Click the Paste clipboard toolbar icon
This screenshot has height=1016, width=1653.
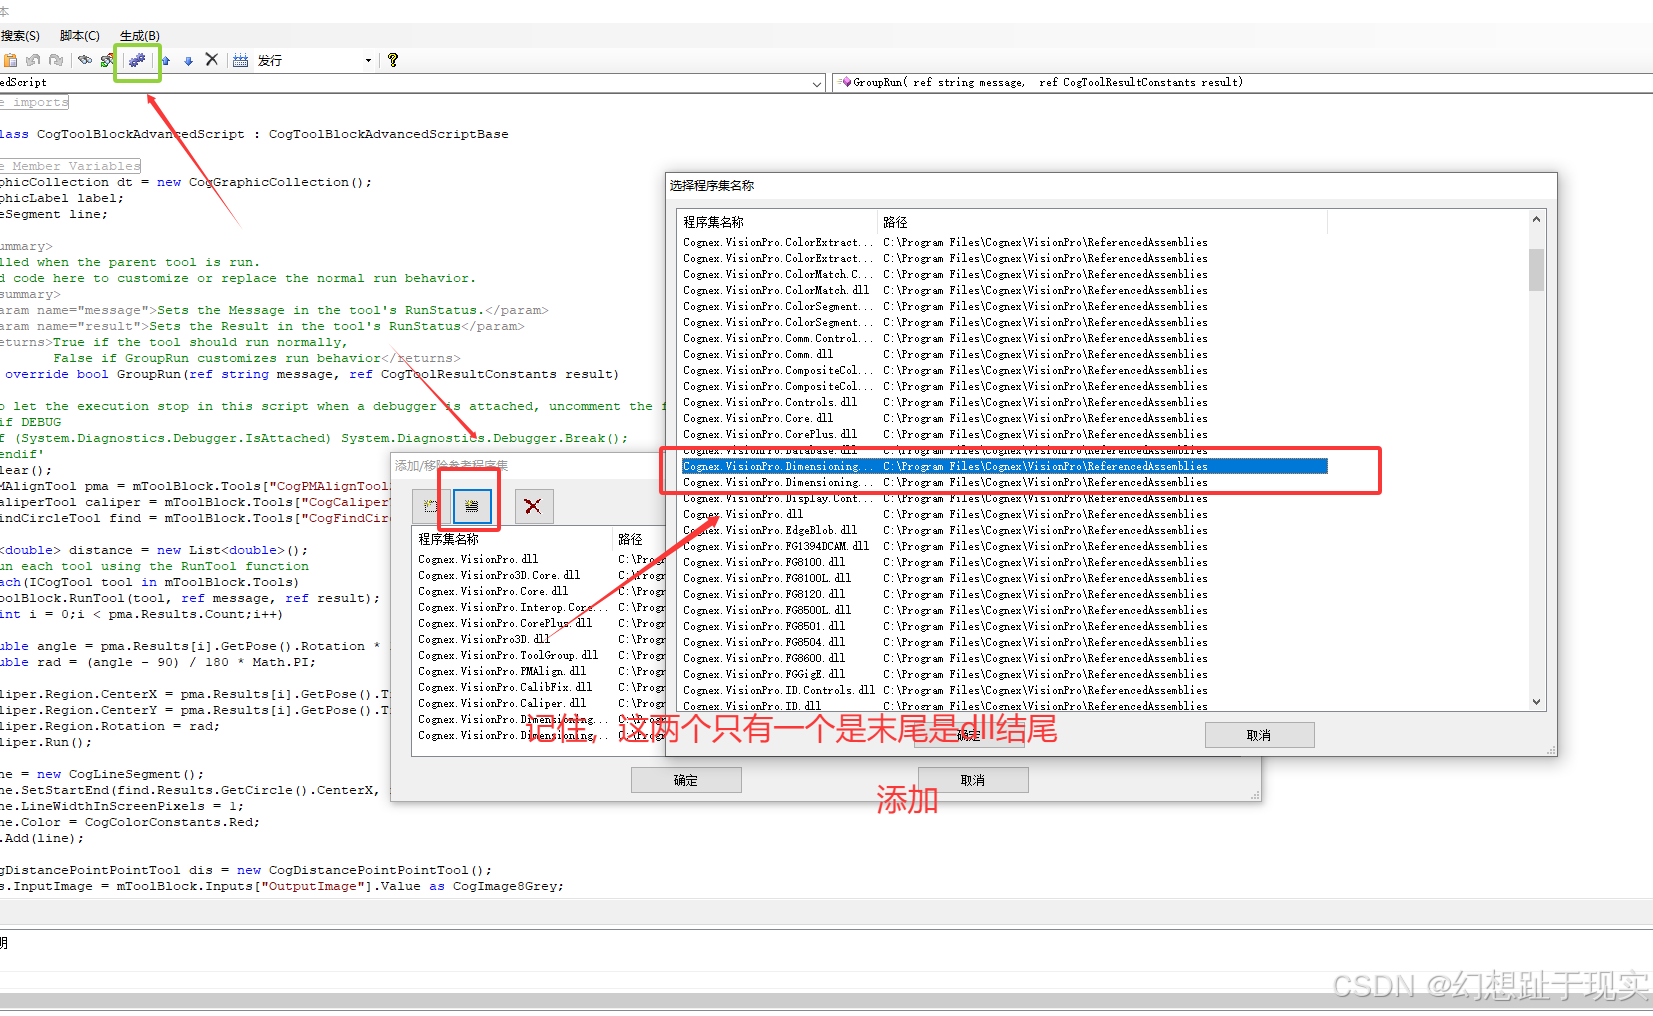(10, 60)
